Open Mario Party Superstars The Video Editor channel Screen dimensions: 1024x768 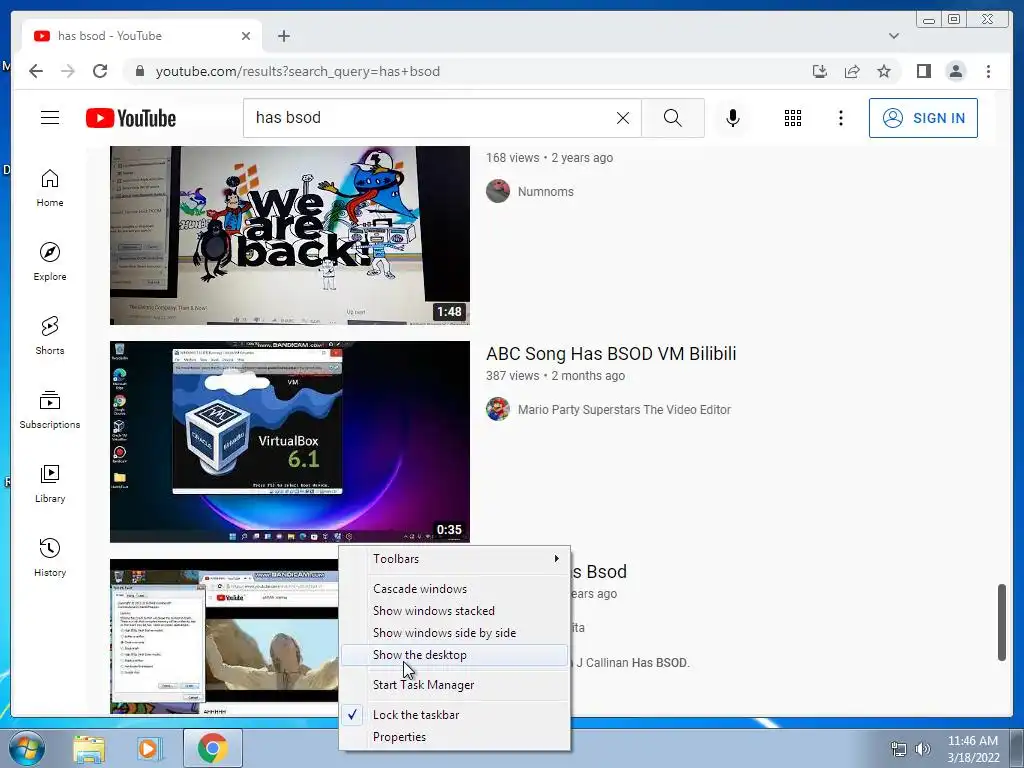point(624,409)
